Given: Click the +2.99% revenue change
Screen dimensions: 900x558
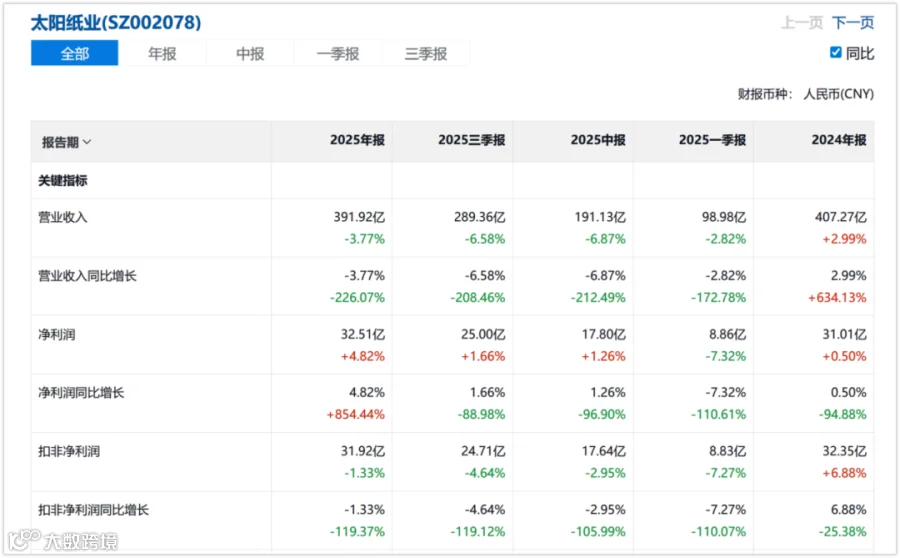Looking at the screenshot, I should [x=844, y=239].
